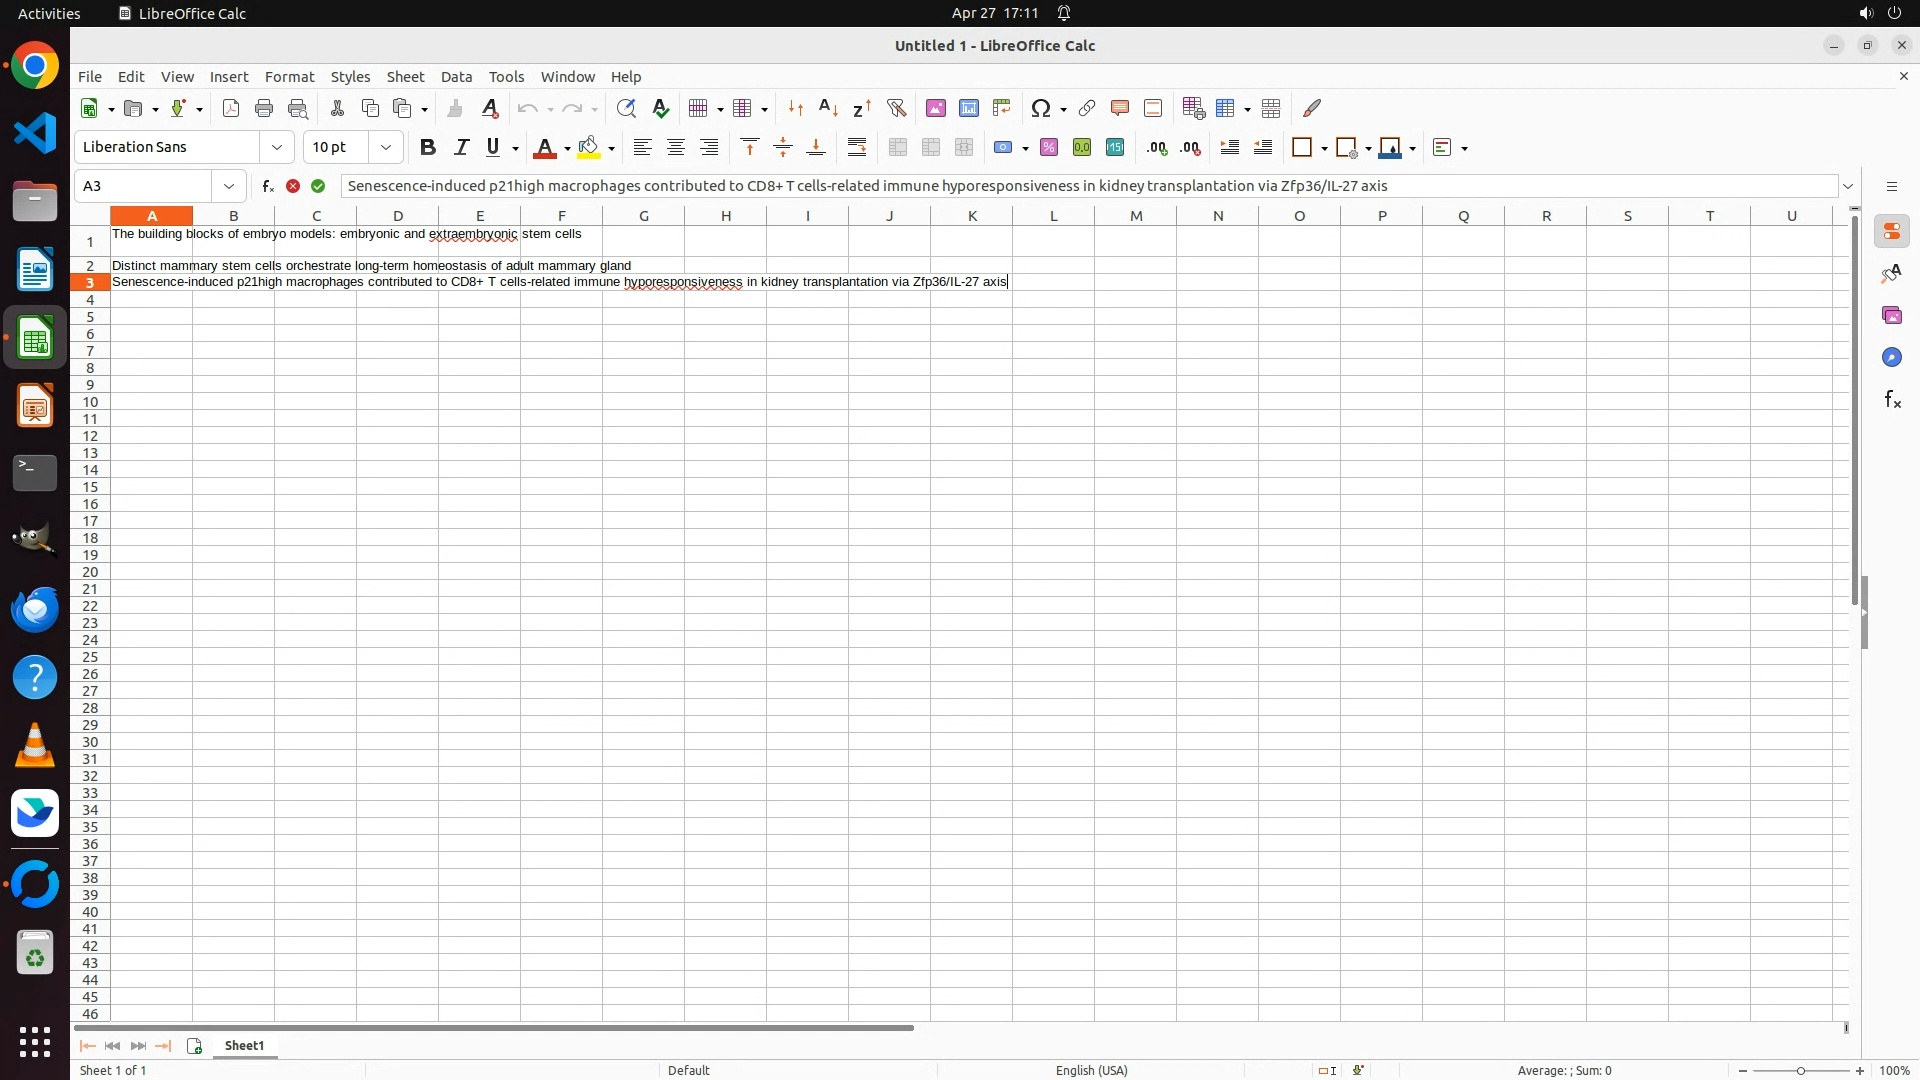
Task: Click the Export as PDF icon
Action: 231,108
